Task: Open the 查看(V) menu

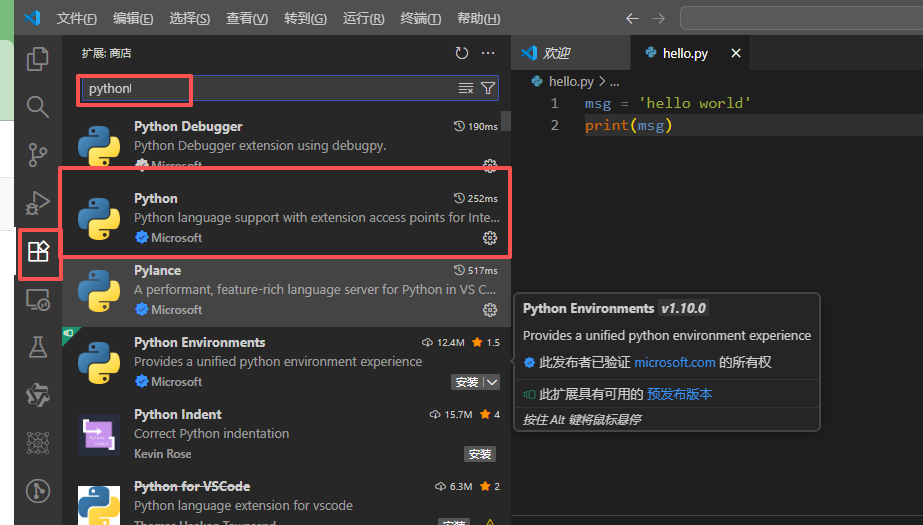Action: pos(247,18)
